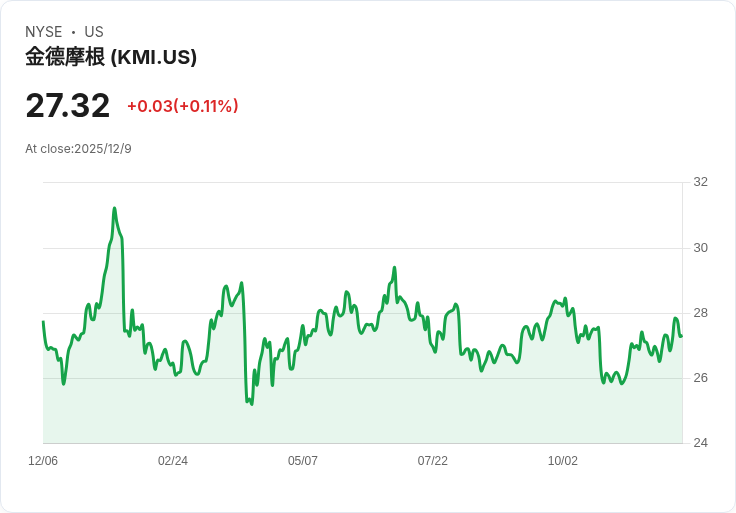Click the At close 2025/12/9 timestamp
This screenshot has width=736, height=513.
click(78, 149)
